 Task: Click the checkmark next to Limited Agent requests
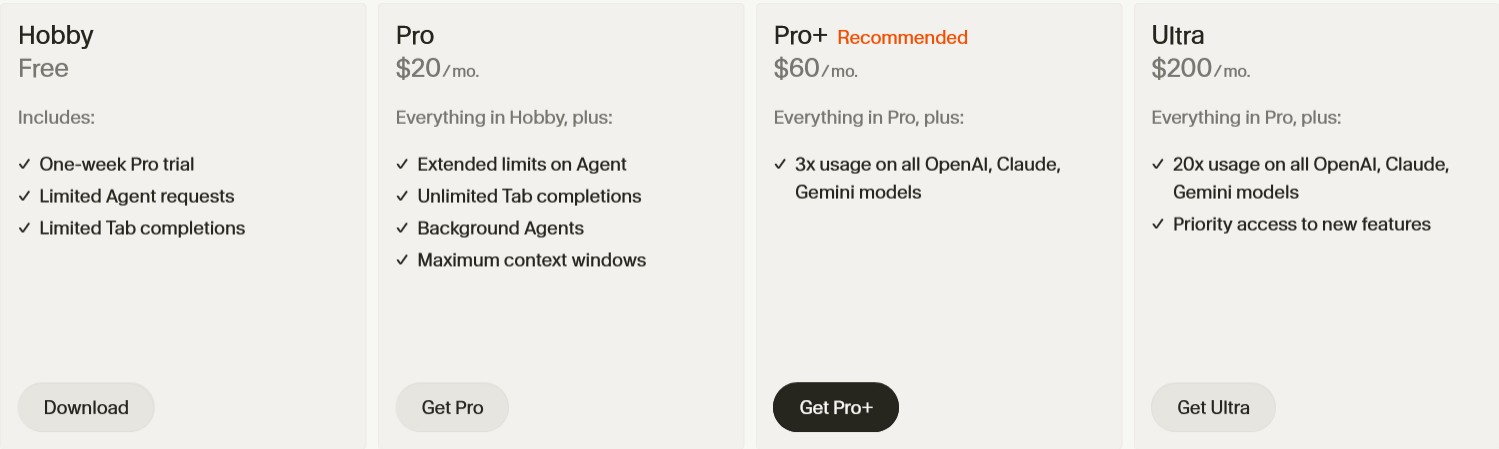(x=24, y=196)
